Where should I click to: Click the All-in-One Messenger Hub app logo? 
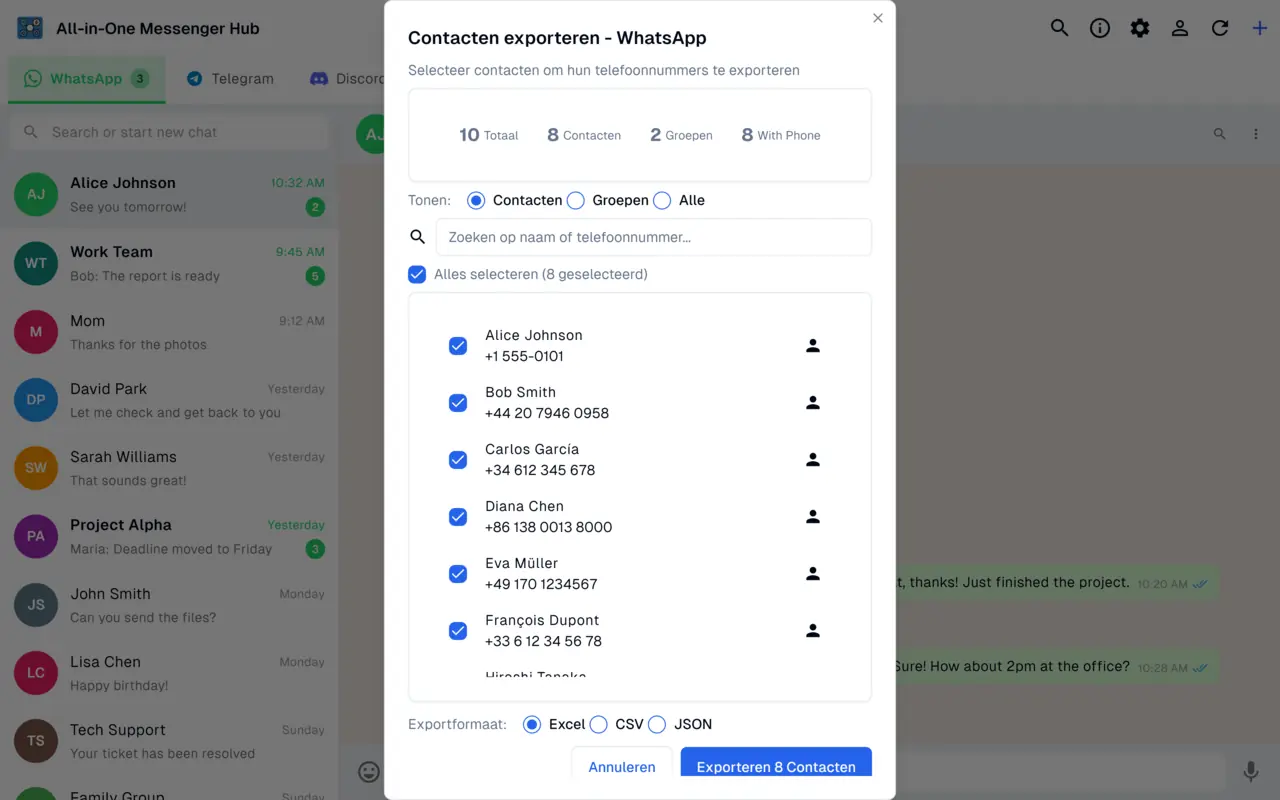point(30,28)
